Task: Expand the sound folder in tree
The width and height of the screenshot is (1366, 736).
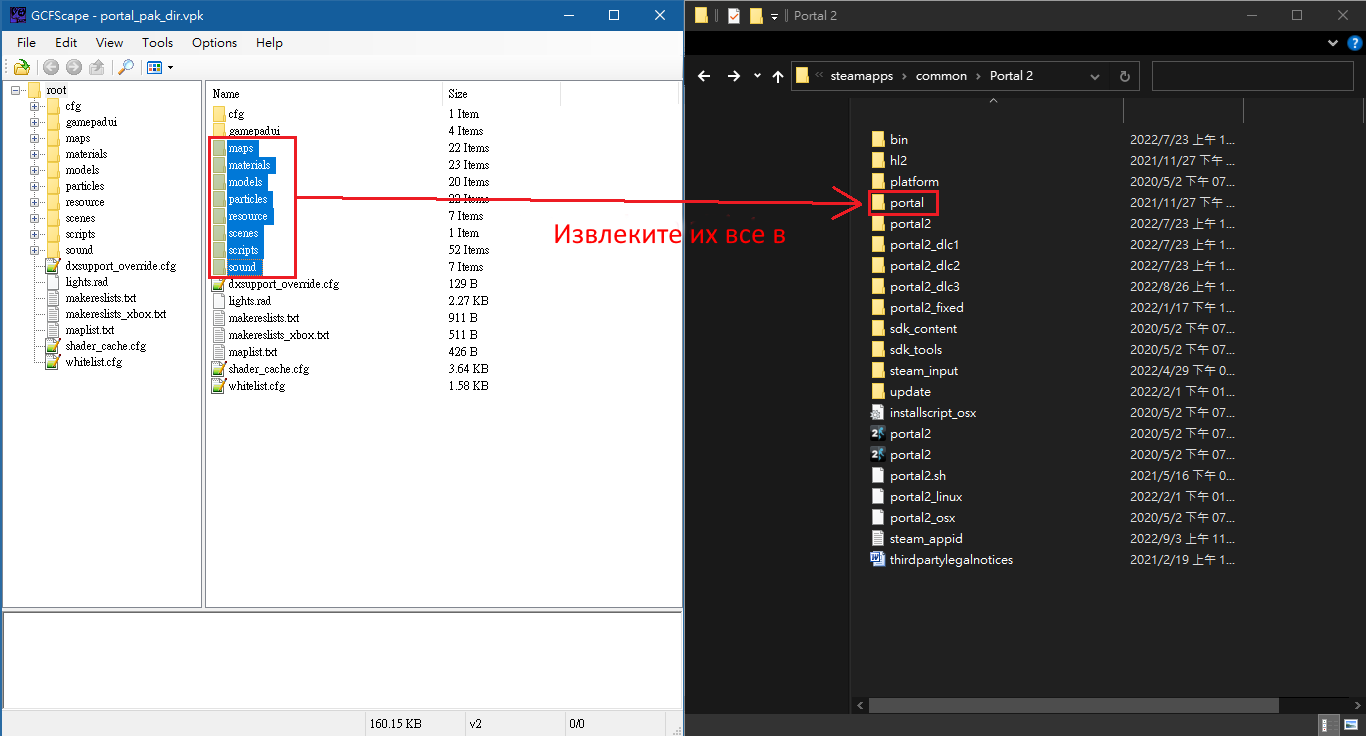Action: coord(34,250)
